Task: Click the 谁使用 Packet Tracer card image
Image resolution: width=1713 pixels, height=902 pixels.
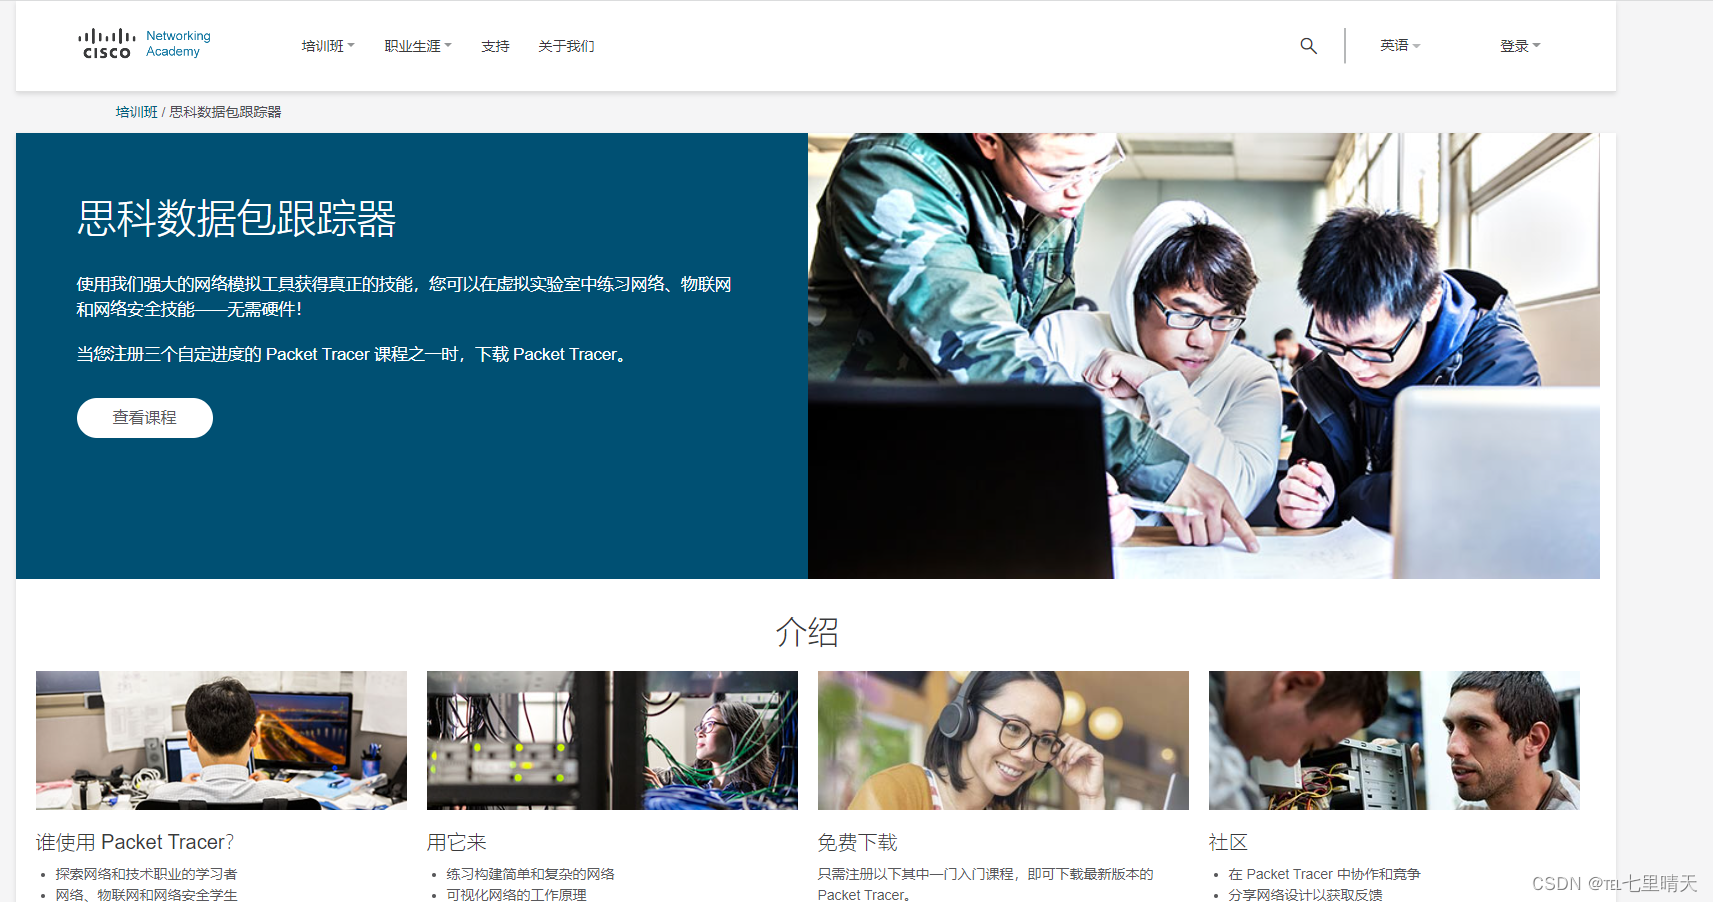Action: coord(221,740)
